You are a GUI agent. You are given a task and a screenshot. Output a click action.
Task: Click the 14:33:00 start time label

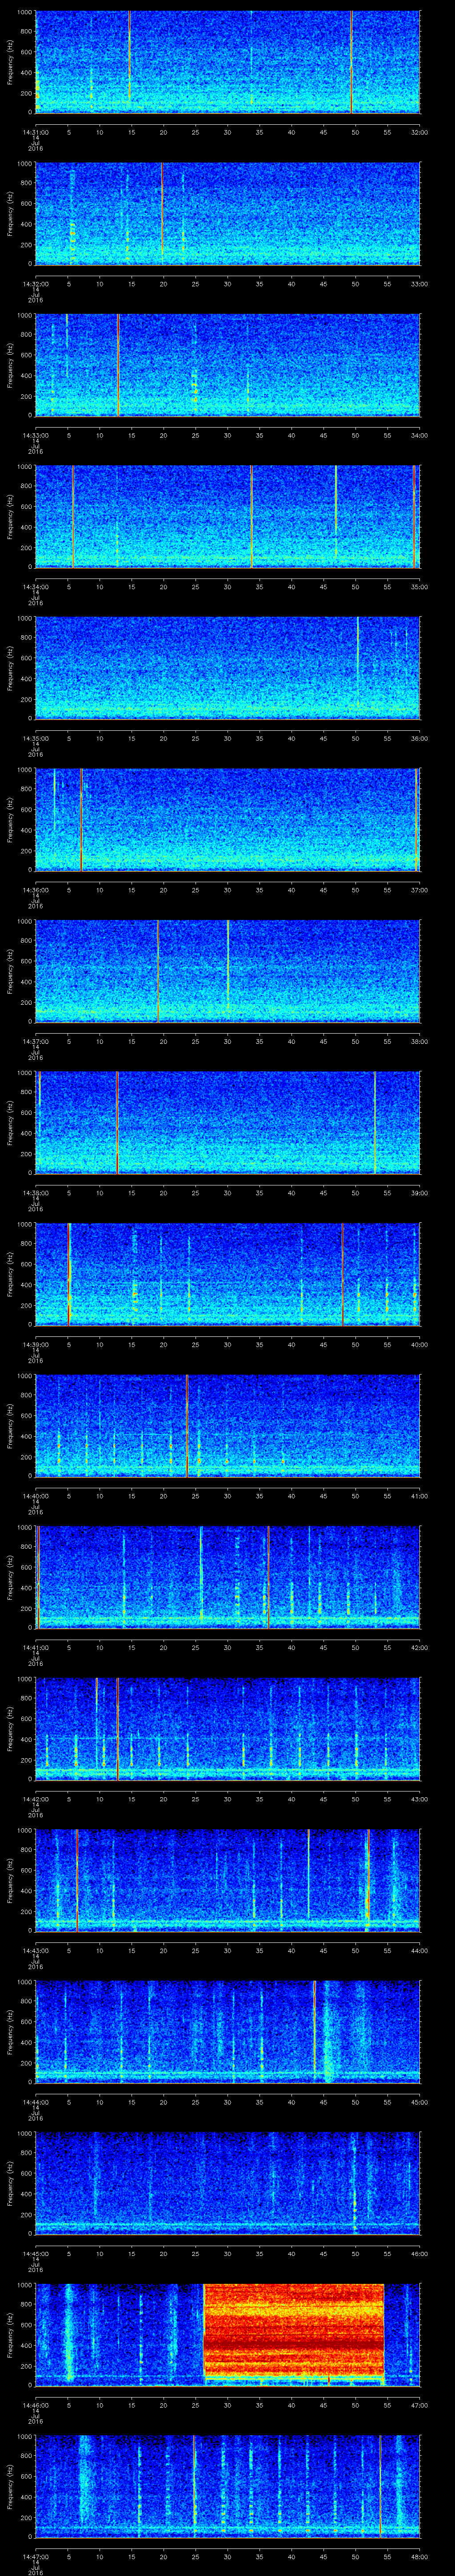pos(36,435)
